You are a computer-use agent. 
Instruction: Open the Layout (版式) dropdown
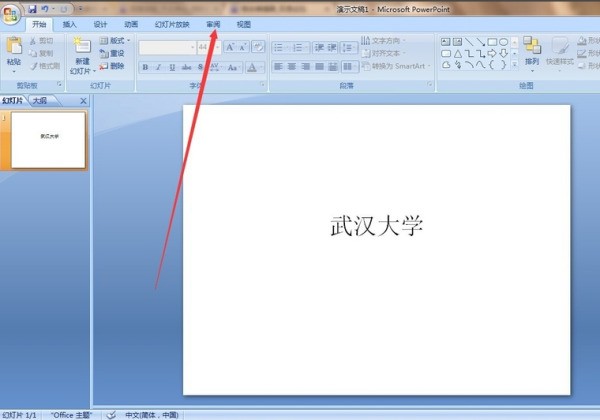tap(116, 40)
